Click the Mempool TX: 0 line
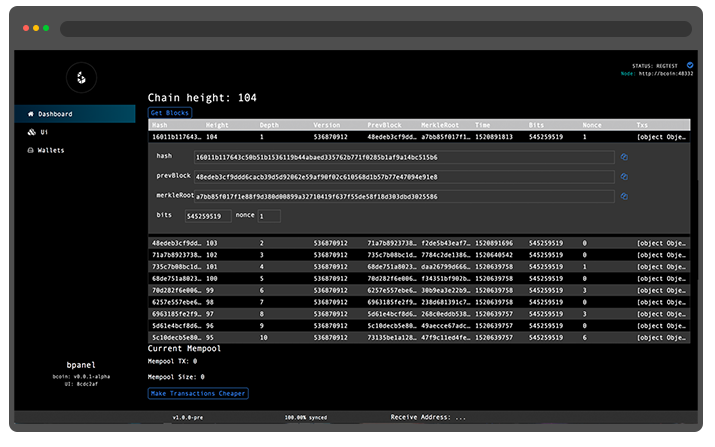This screenshot has width=715, height=447. click(x=172, y=361)
